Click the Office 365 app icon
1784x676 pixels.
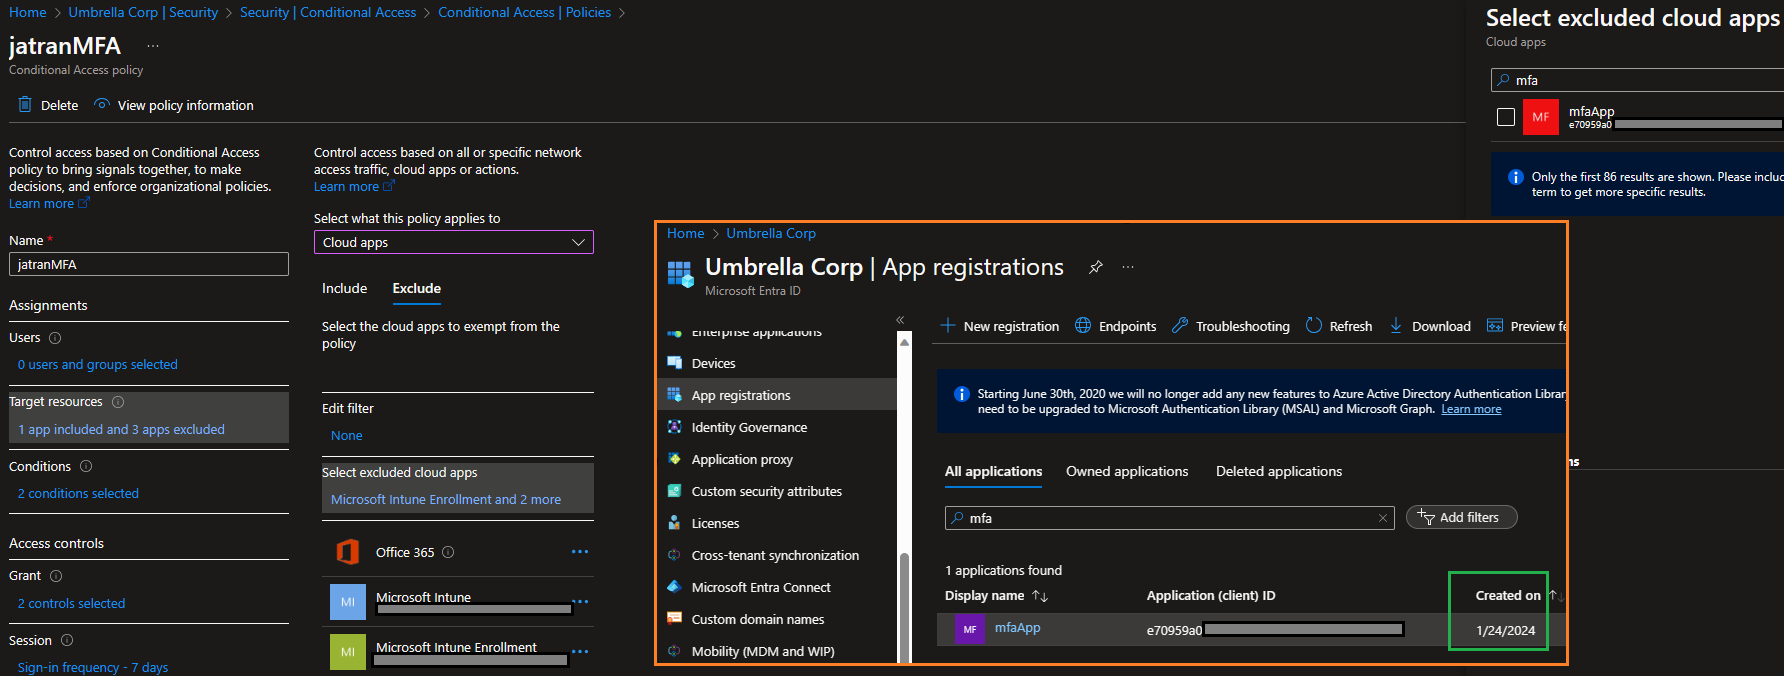coord(348,552)
